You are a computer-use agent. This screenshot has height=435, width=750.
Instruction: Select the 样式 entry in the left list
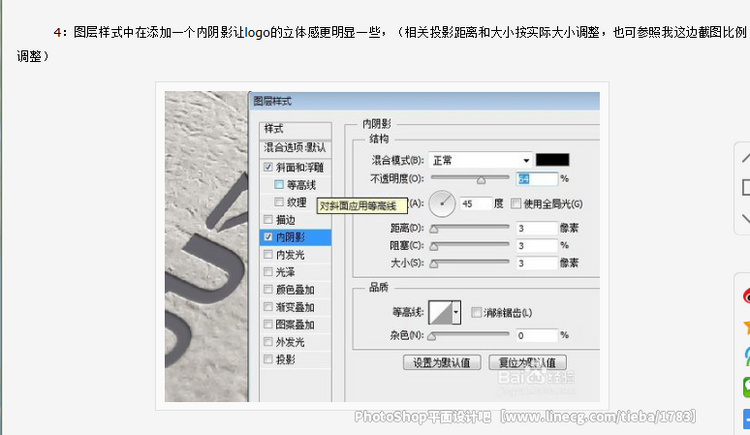tap(296, 129)
